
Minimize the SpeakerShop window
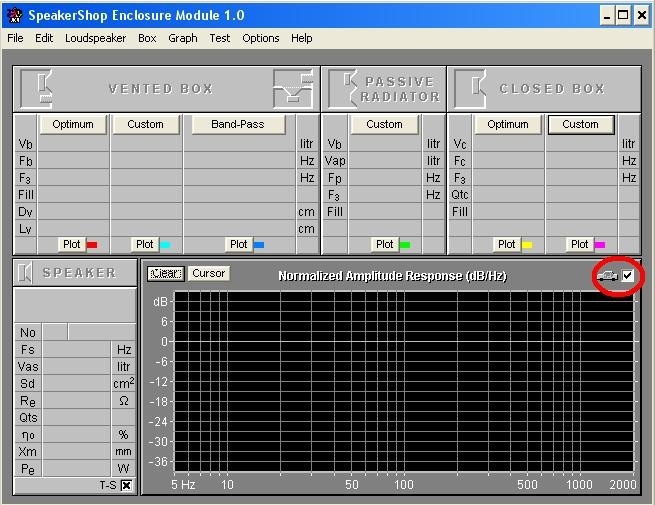[607, 16]
